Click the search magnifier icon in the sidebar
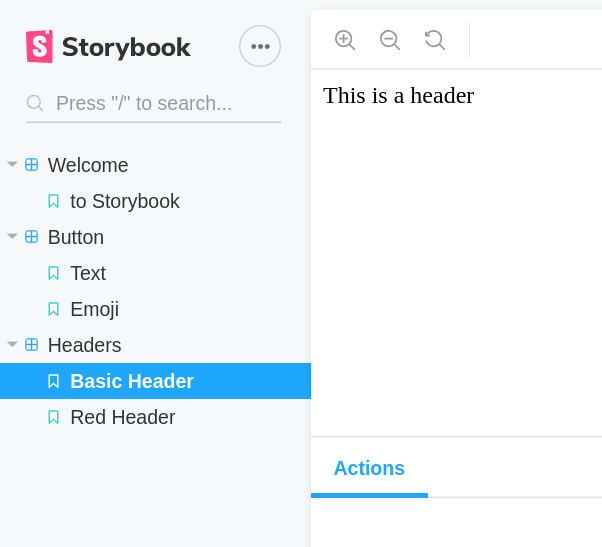The height and width of the screenshot is (547, 602). point(35,103)
